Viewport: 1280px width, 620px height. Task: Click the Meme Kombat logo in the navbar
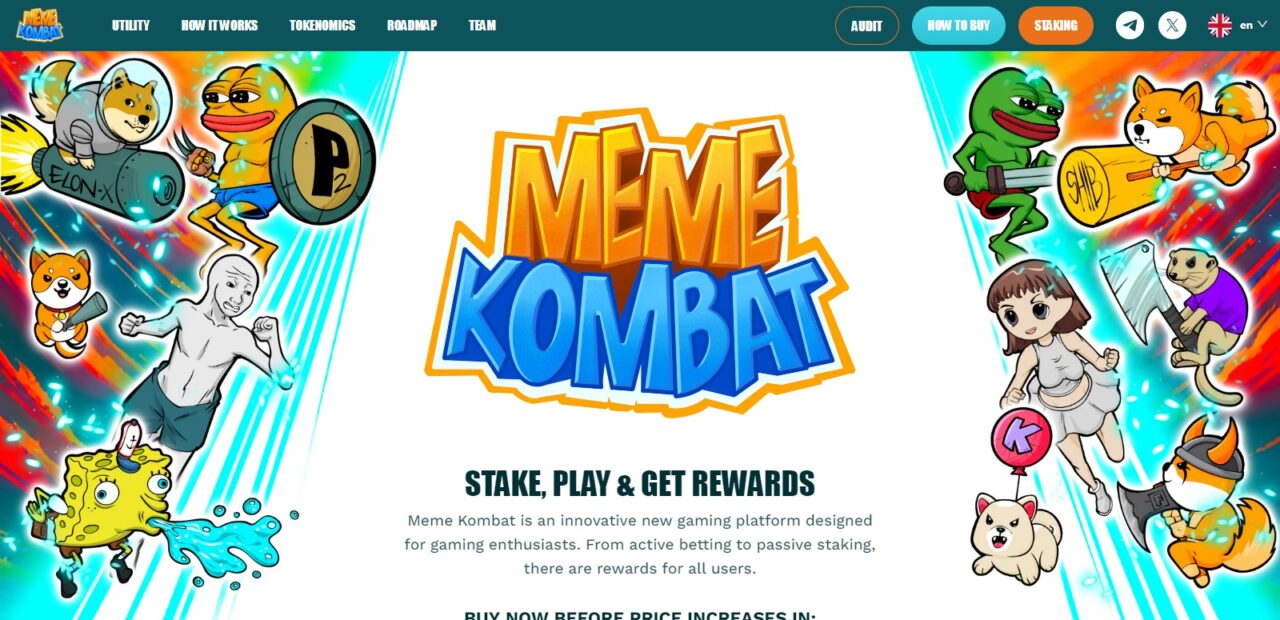[39, 25]
